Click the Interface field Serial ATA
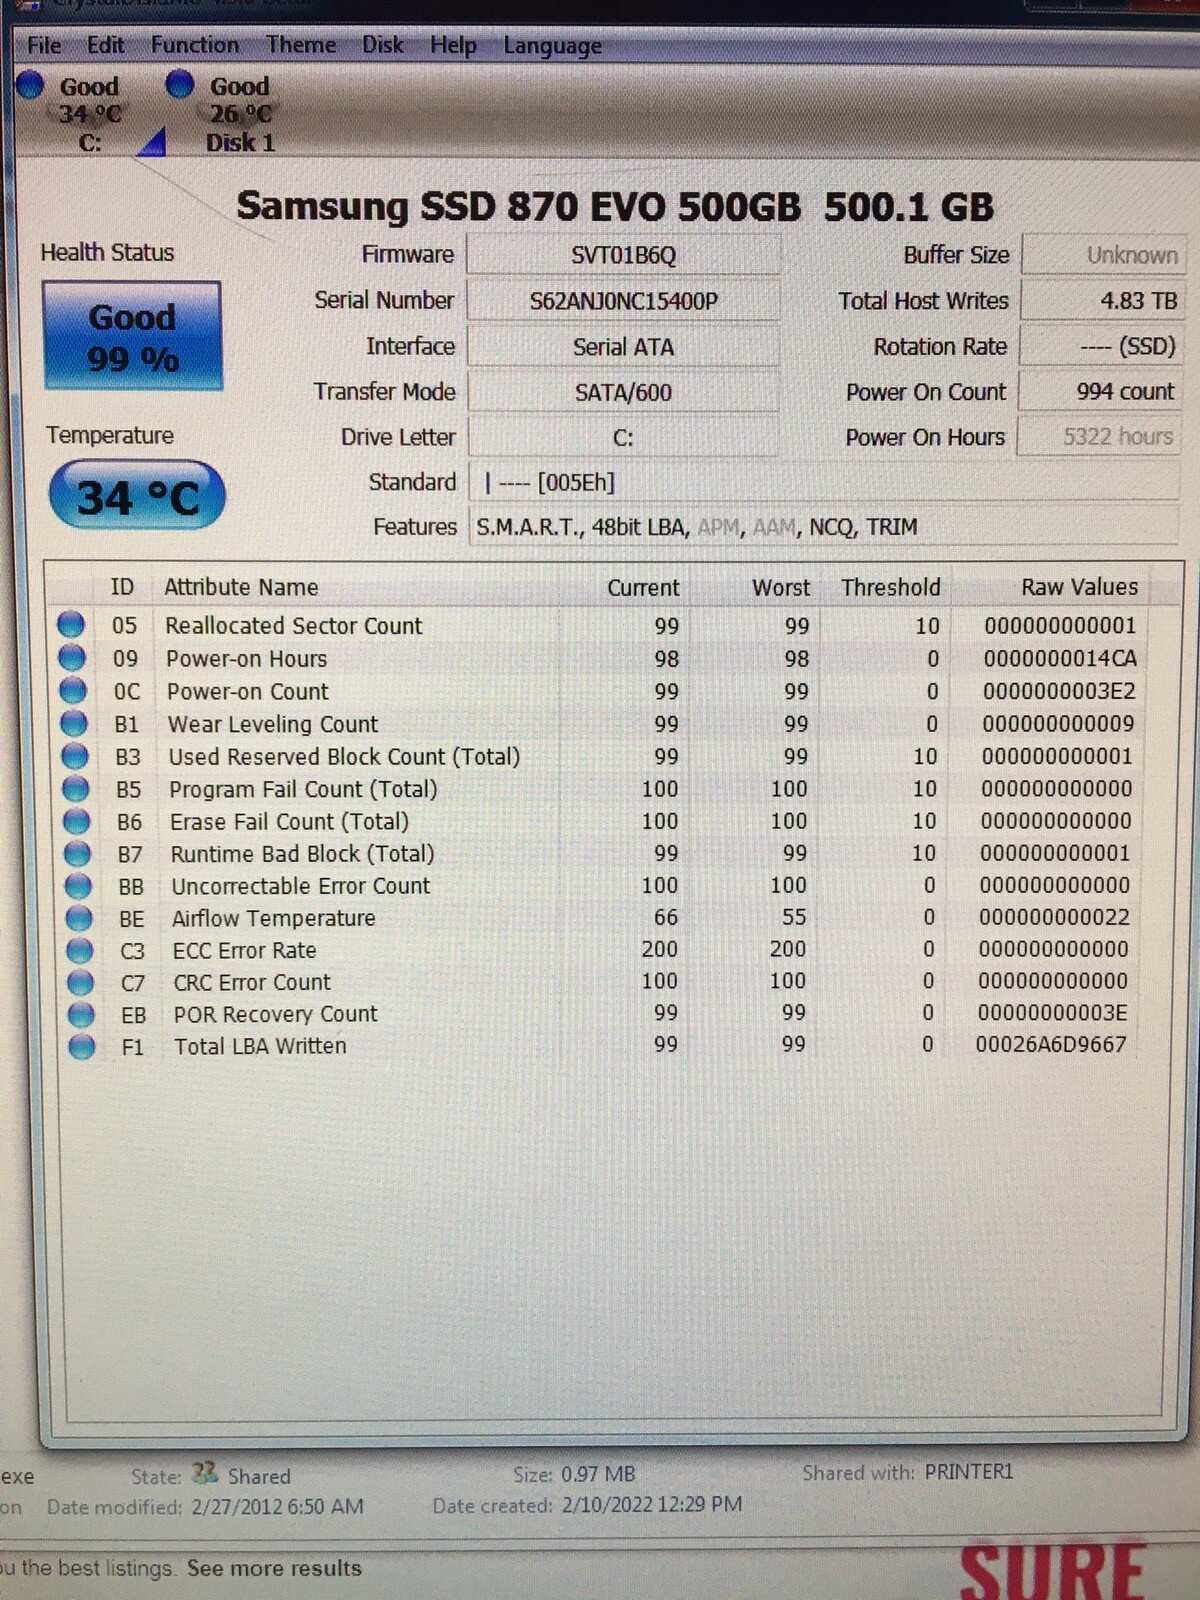Image resolution: width=1200 pixels, height=1600 pixels. pos(623,347)
